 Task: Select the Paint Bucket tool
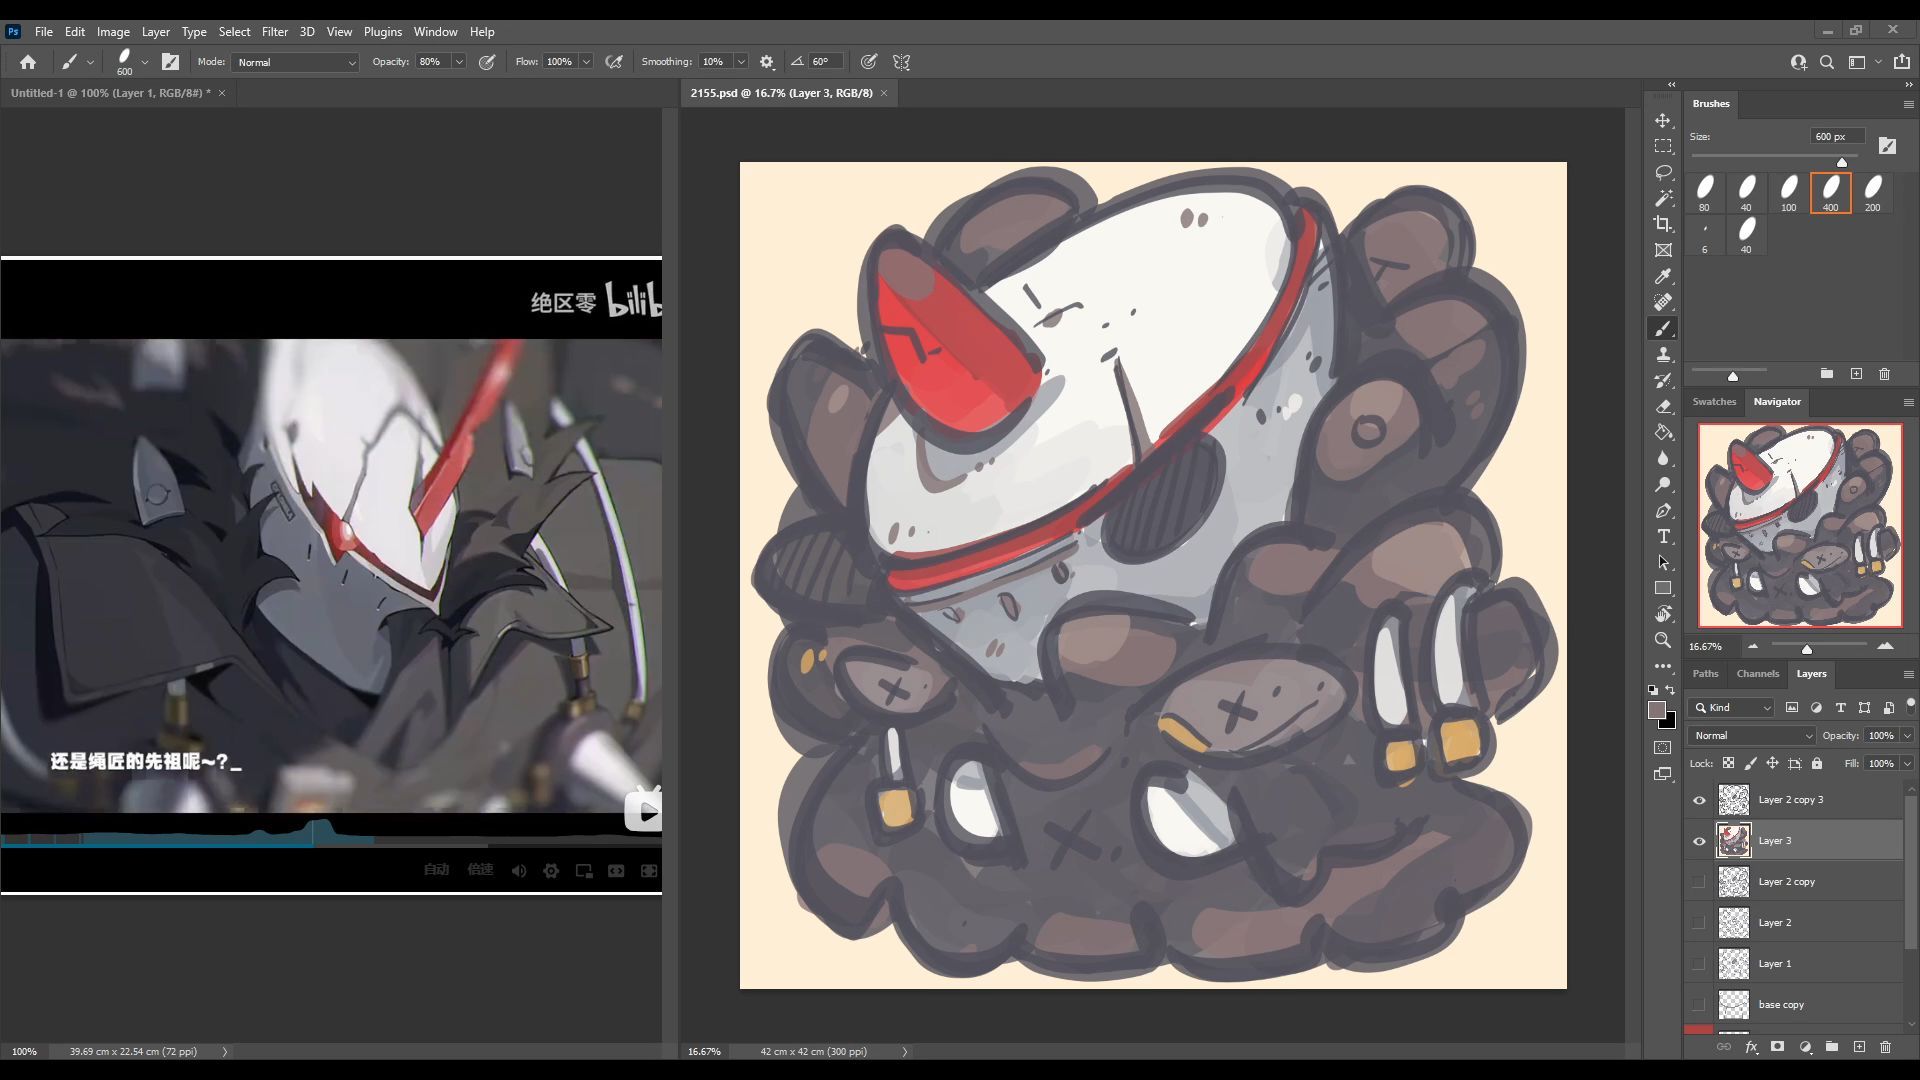[x=1663, y=432]
